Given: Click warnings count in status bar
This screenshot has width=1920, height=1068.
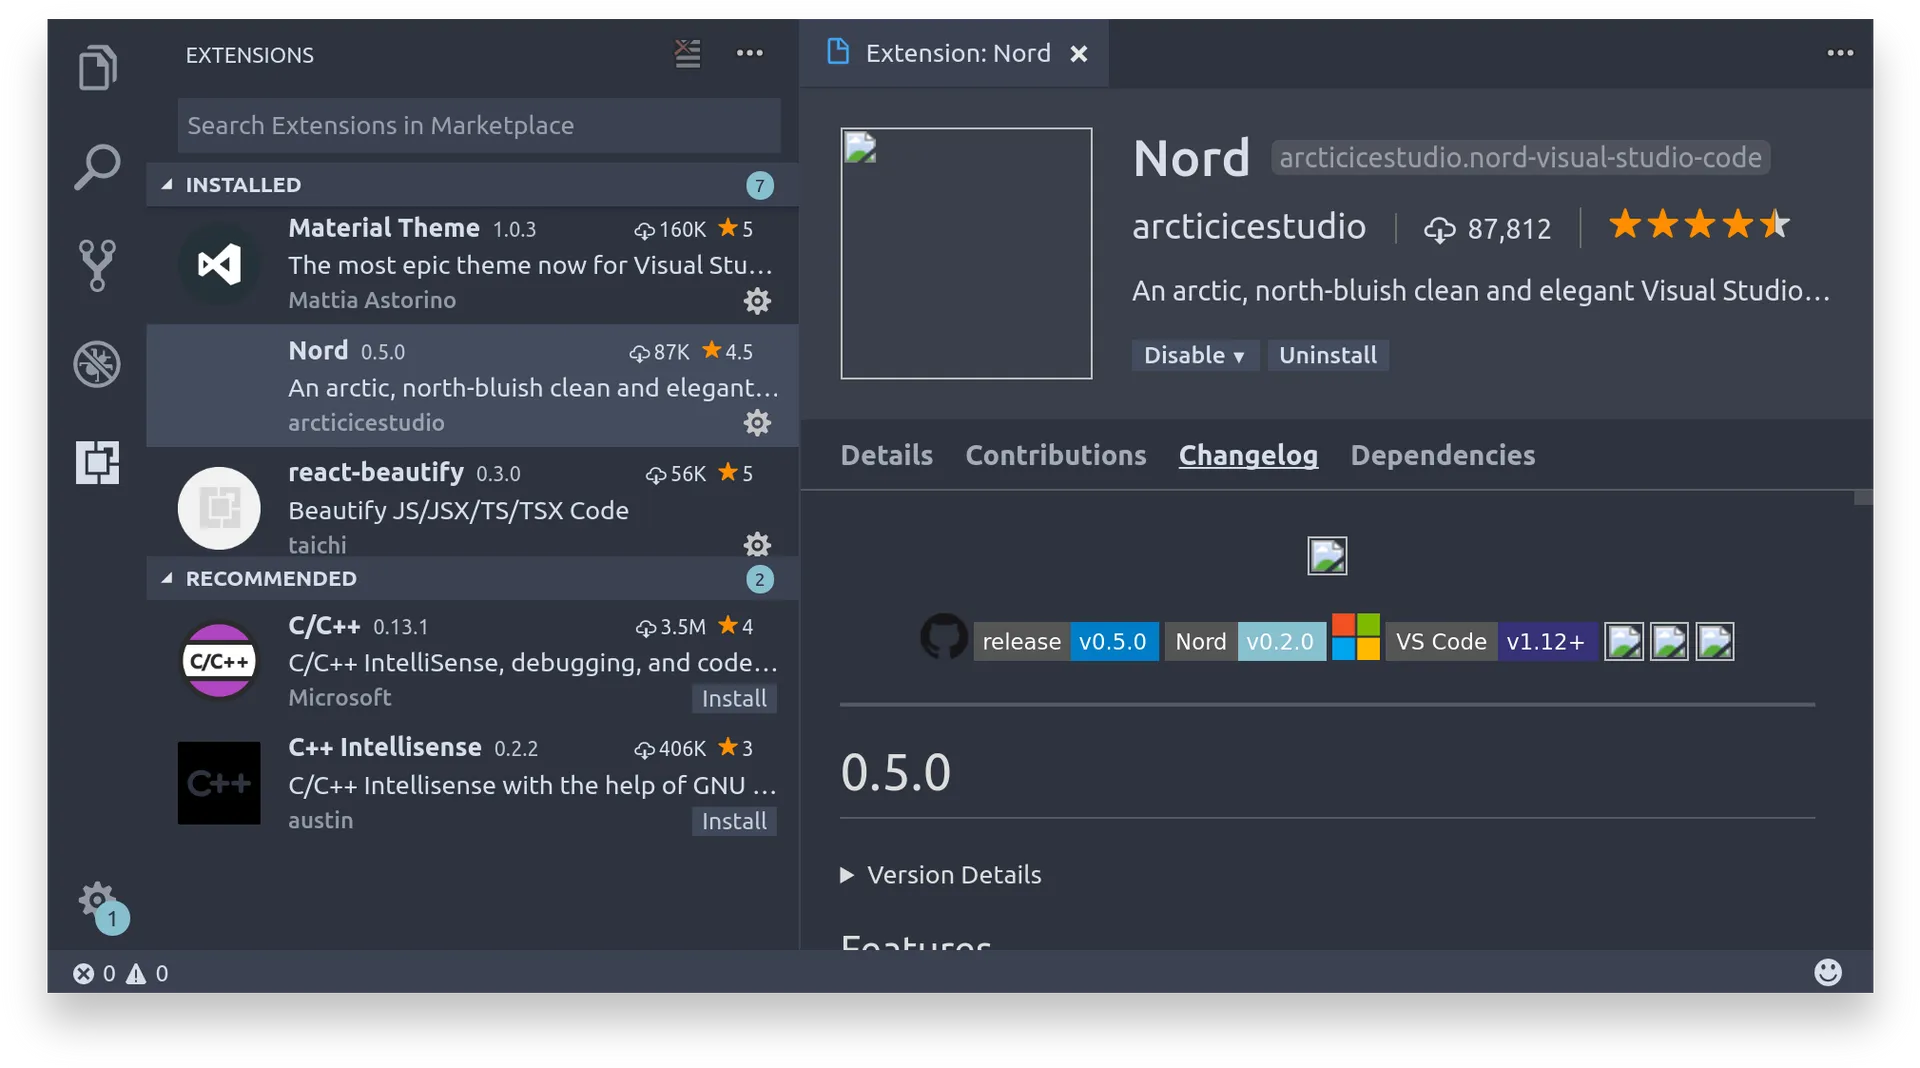Looking at the screenshot, I should (147, 973).
